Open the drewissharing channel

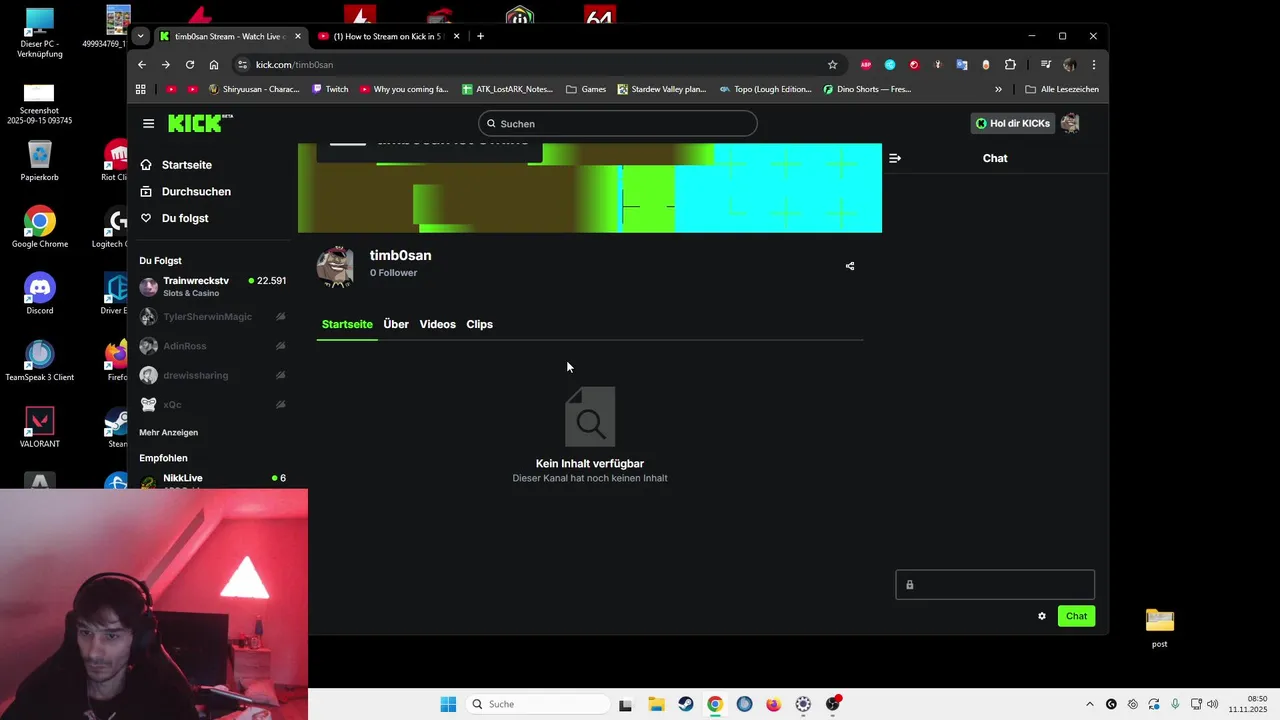pyautogui.click(x=213, y=375)
